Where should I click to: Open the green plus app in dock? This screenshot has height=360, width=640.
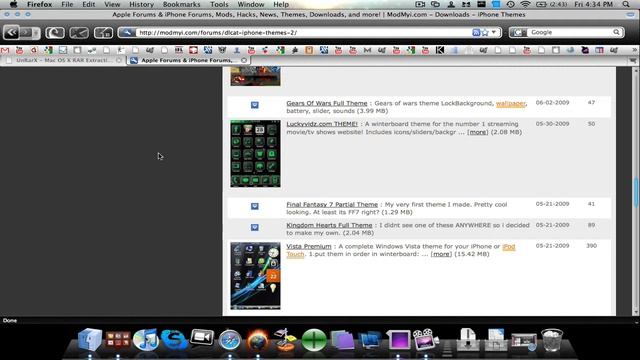tap(314, 340)
